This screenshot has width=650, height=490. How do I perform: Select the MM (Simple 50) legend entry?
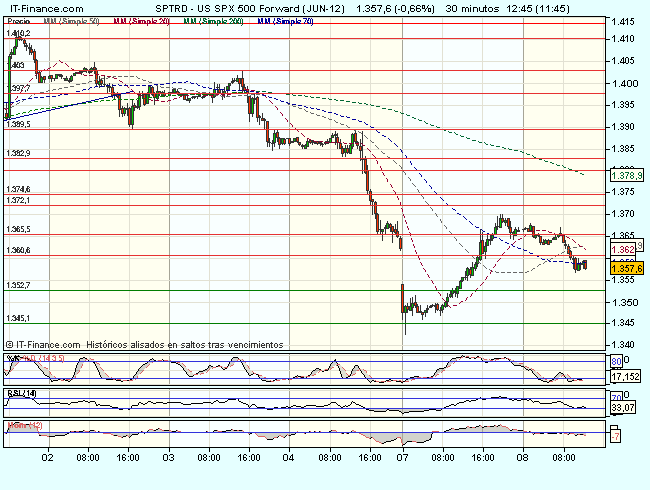point(71,21)
